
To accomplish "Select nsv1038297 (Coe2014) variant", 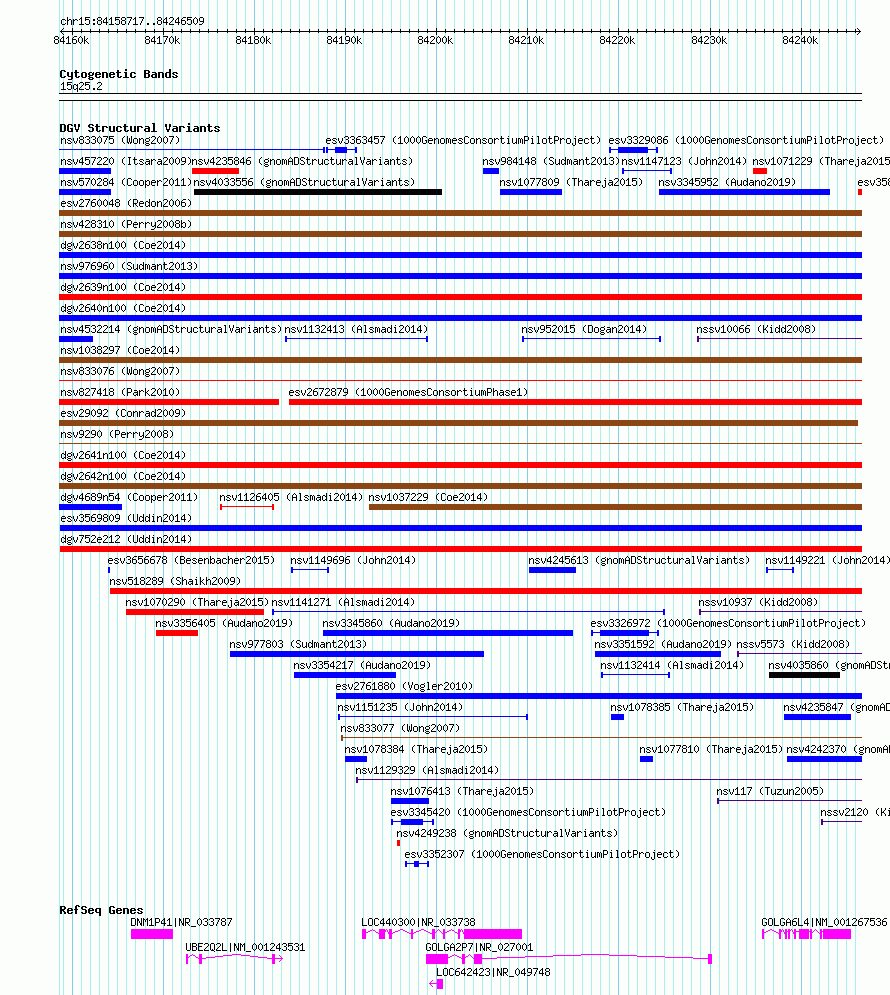I will 120,350.
